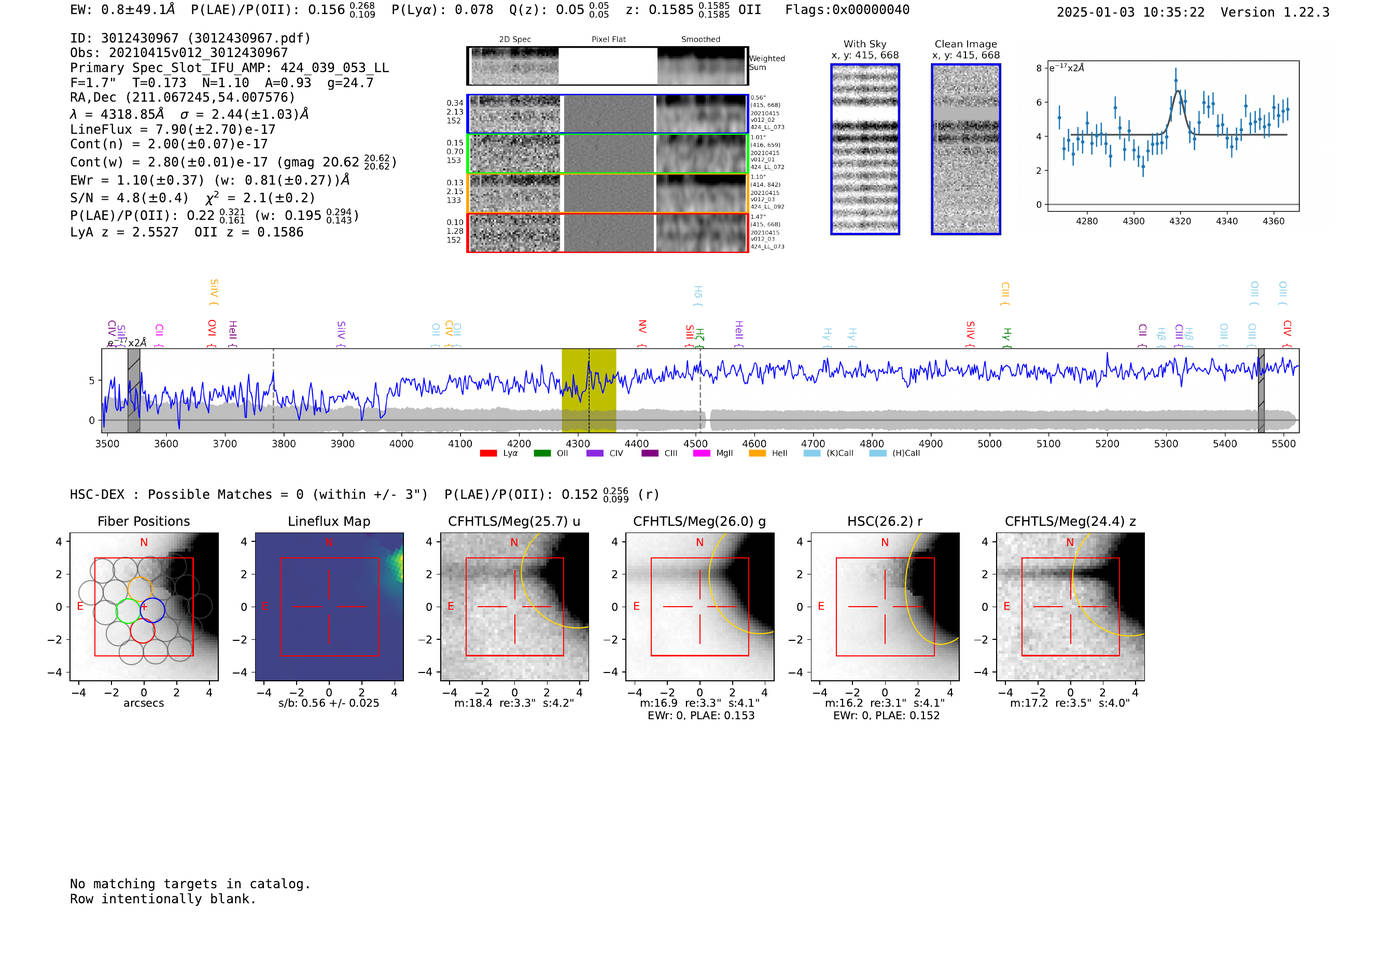
Task: Click the 'EWr: 0, PLAE: 0.152' caption
Action: 886,716
